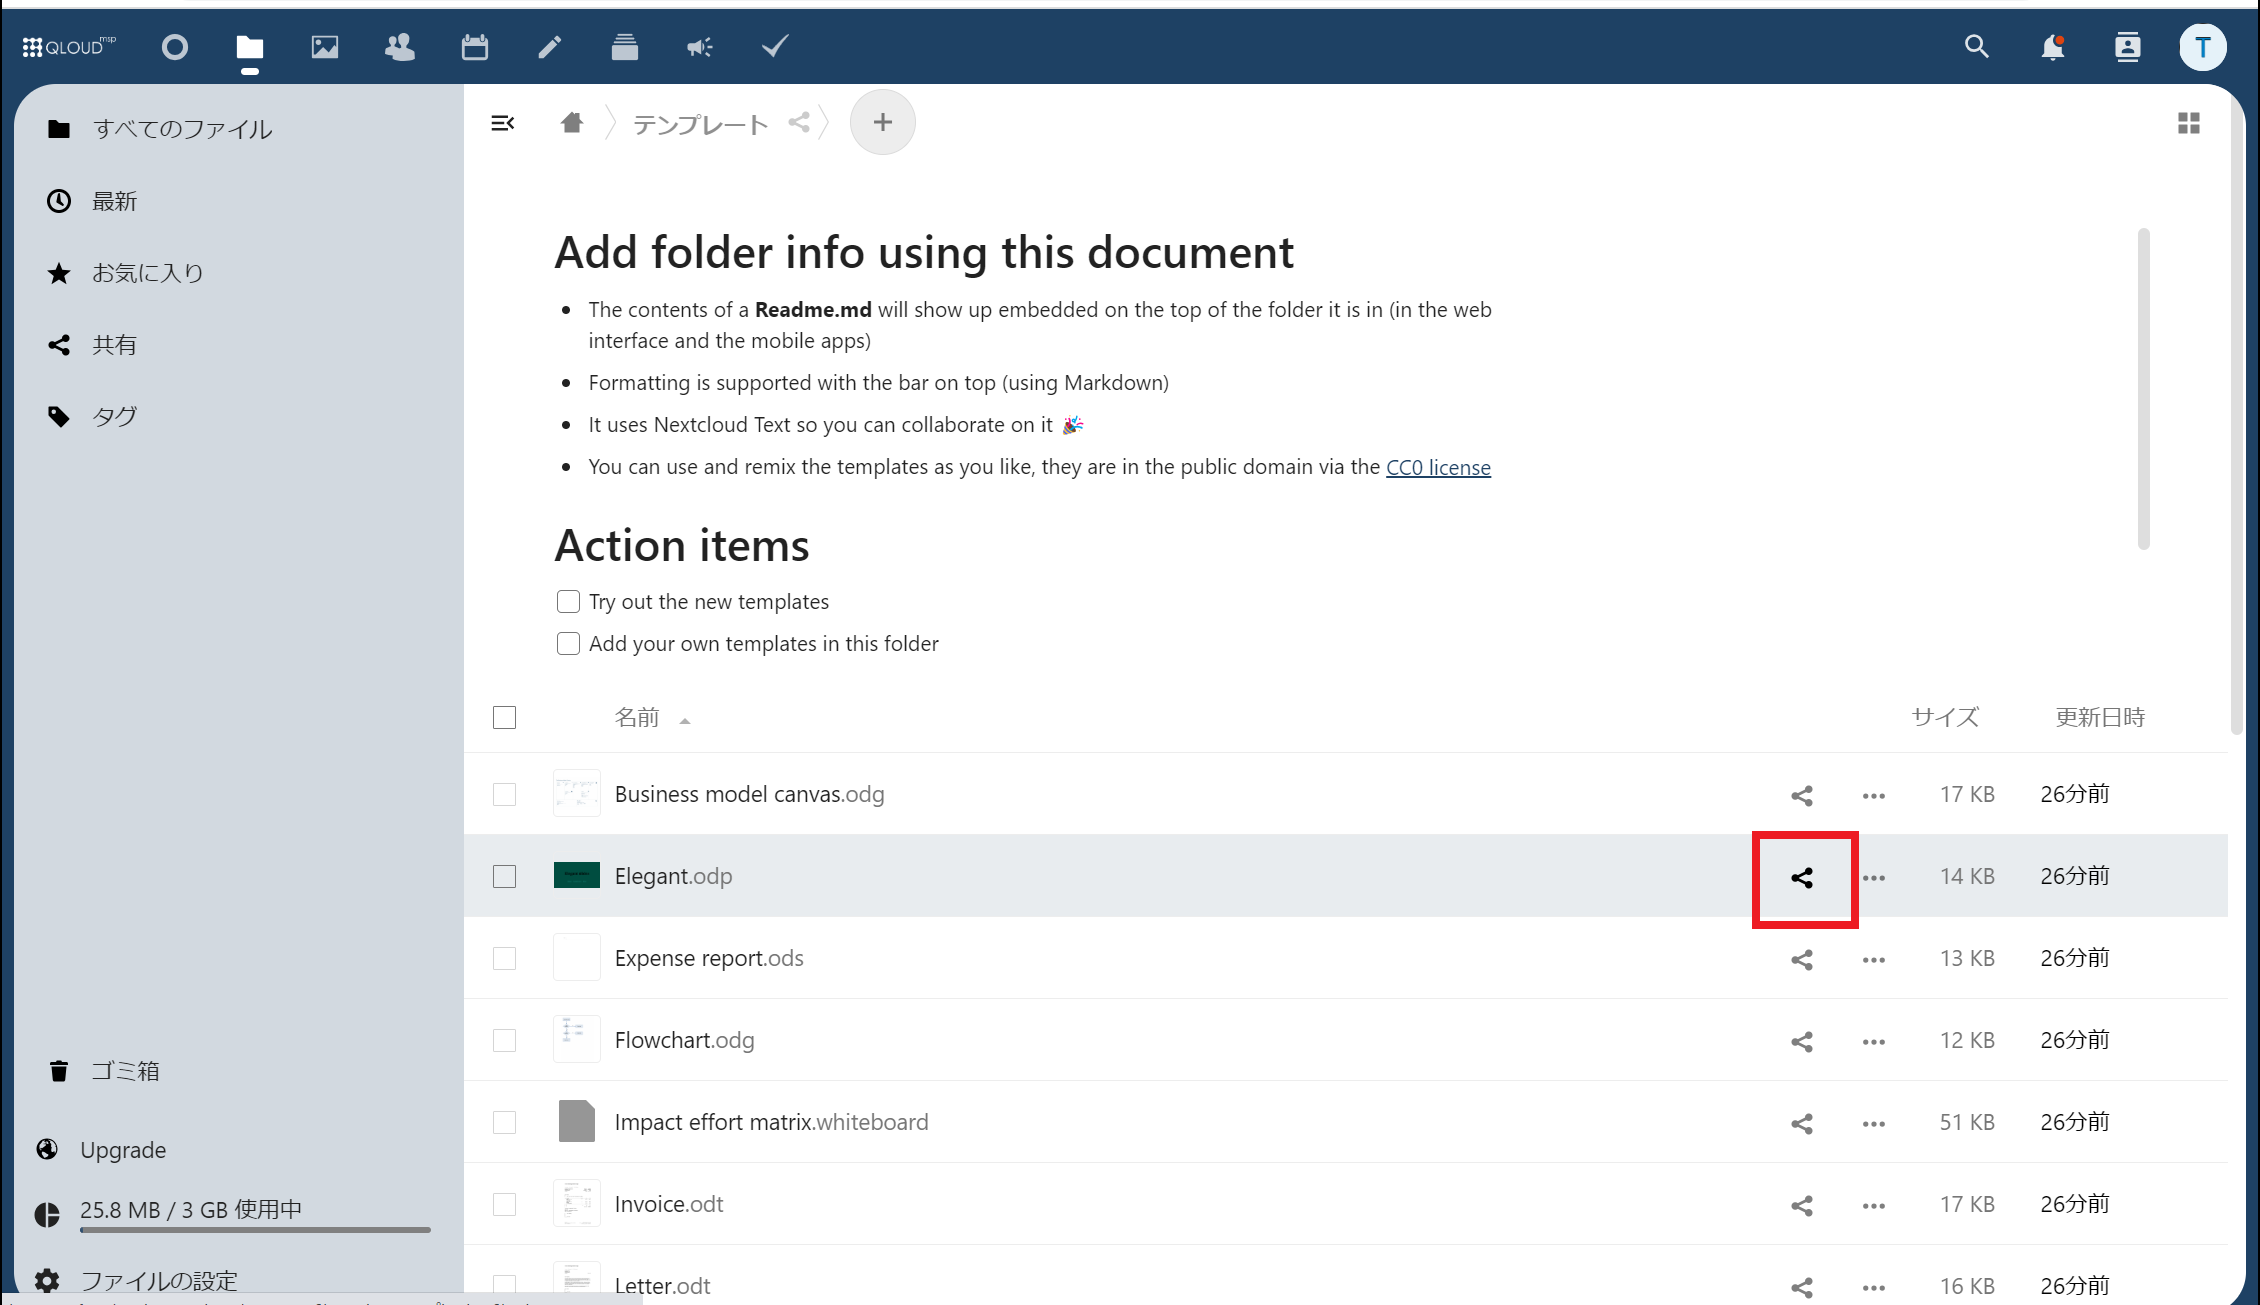
Task: Open the Photos app icon in top bar
Action: tap(325, 47)
